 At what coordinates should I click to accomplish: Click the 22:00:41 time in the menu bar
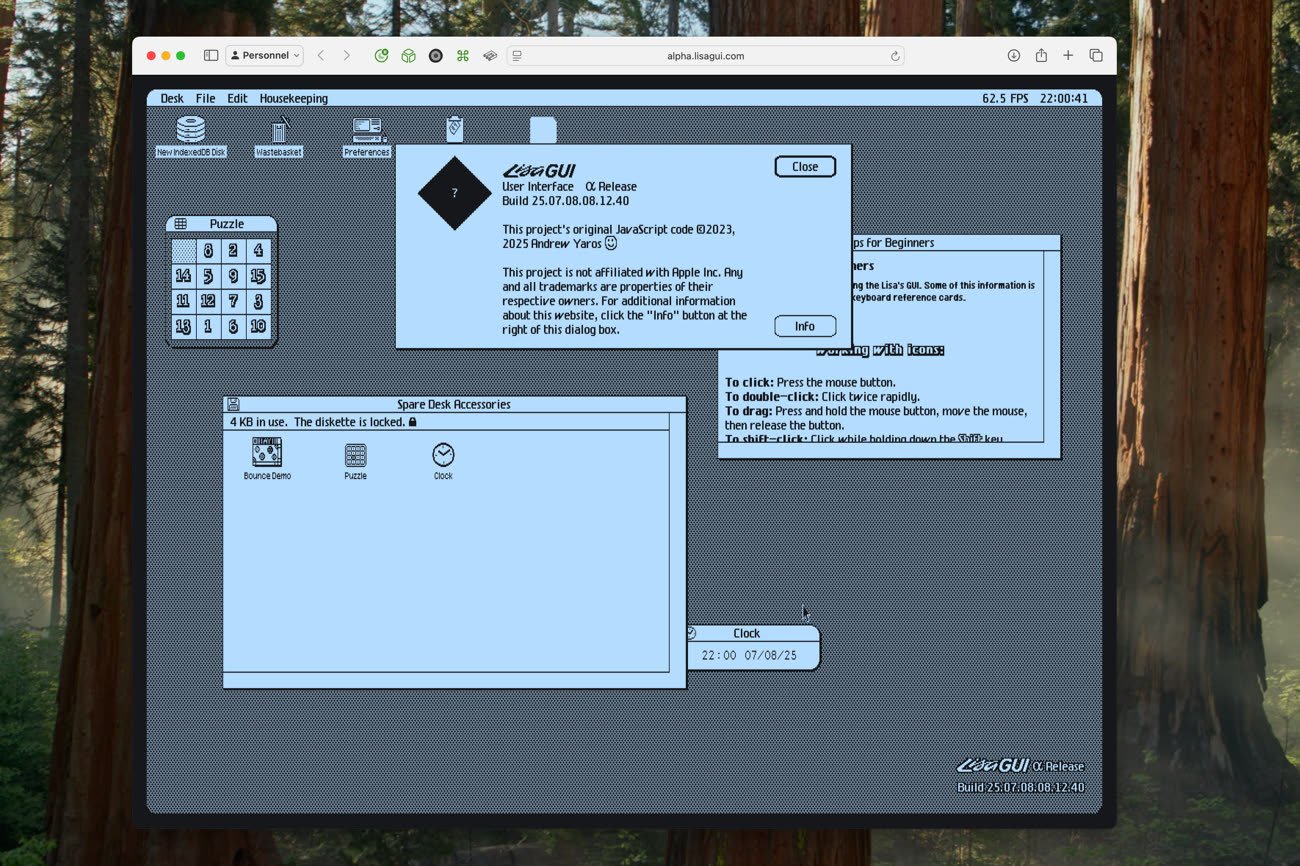[x=1063, y=98]
